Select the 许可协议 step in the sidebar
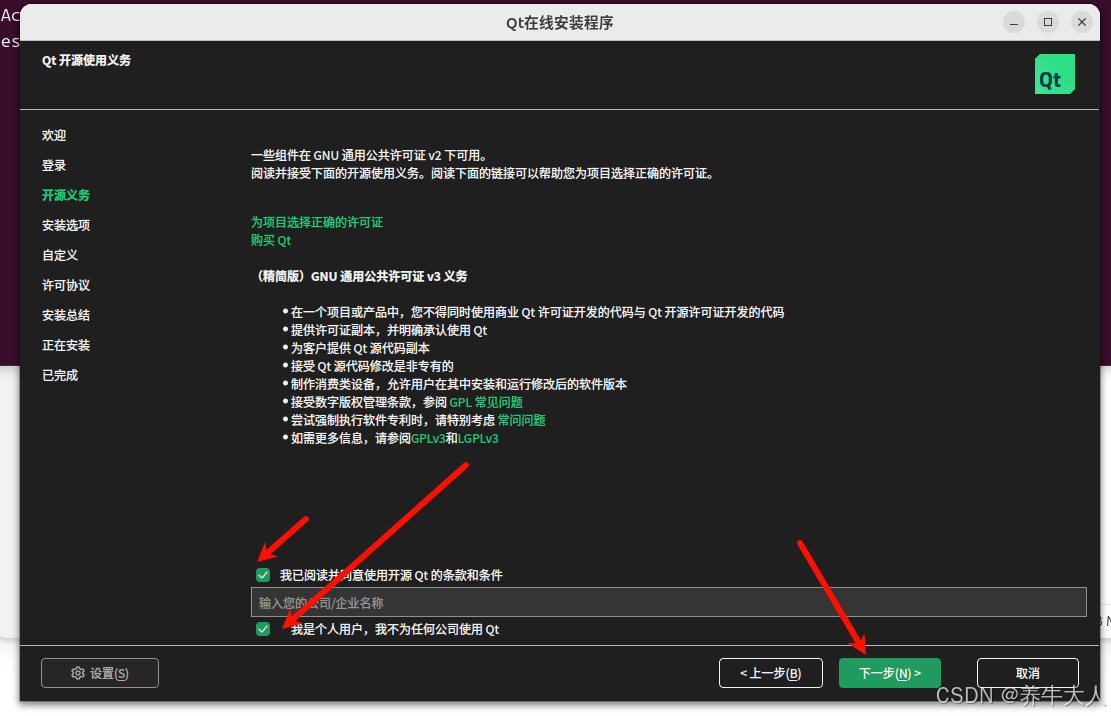Viewport: 1111px width, 716px height. point(66,285)
